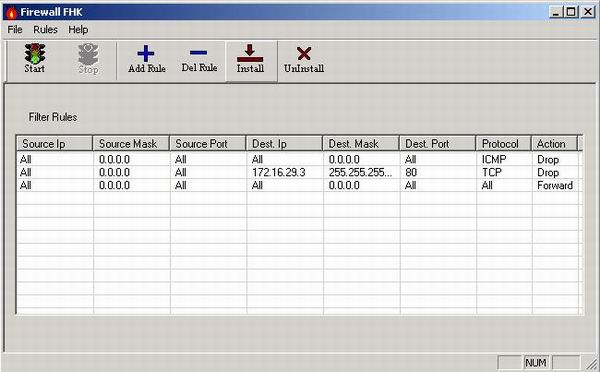The width and height of the screenshot is (600, 372).
Task: Click the Dest. Port column header
Action: click(437, 144)
